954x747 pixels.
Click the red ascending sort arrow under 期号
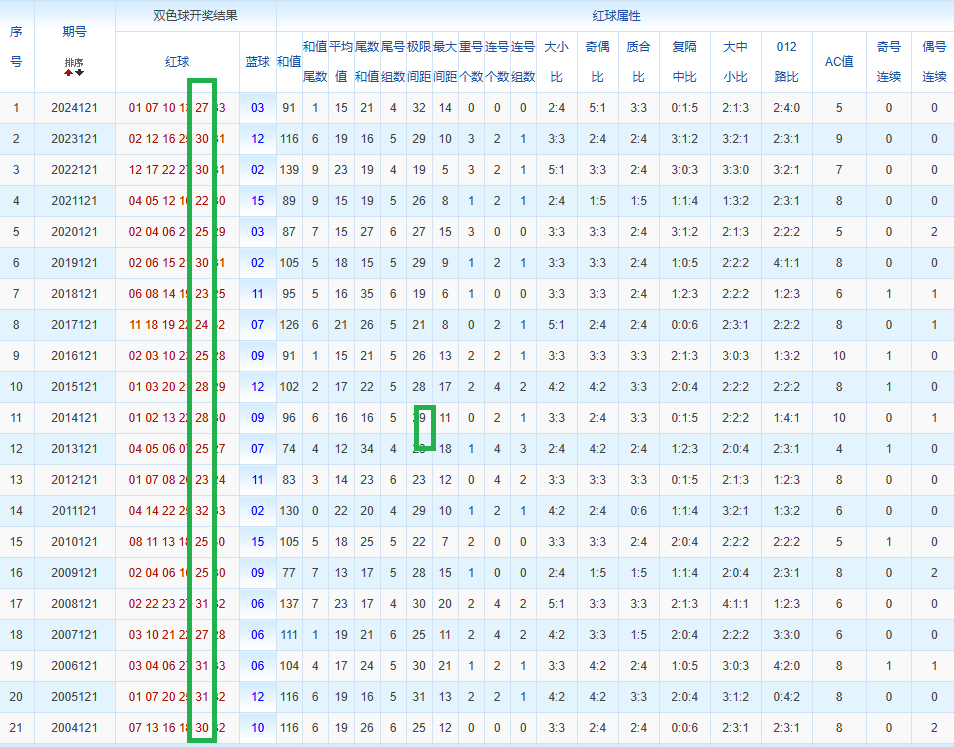pos(69,72)
